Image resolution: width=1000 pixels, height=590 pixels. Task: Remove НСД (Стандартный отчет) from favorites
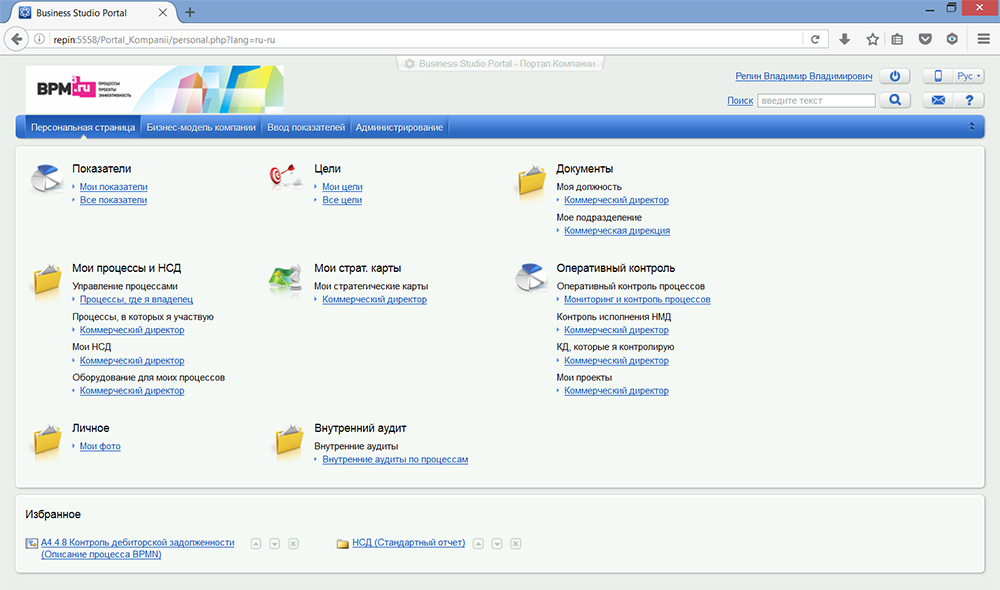pos(515,543)
